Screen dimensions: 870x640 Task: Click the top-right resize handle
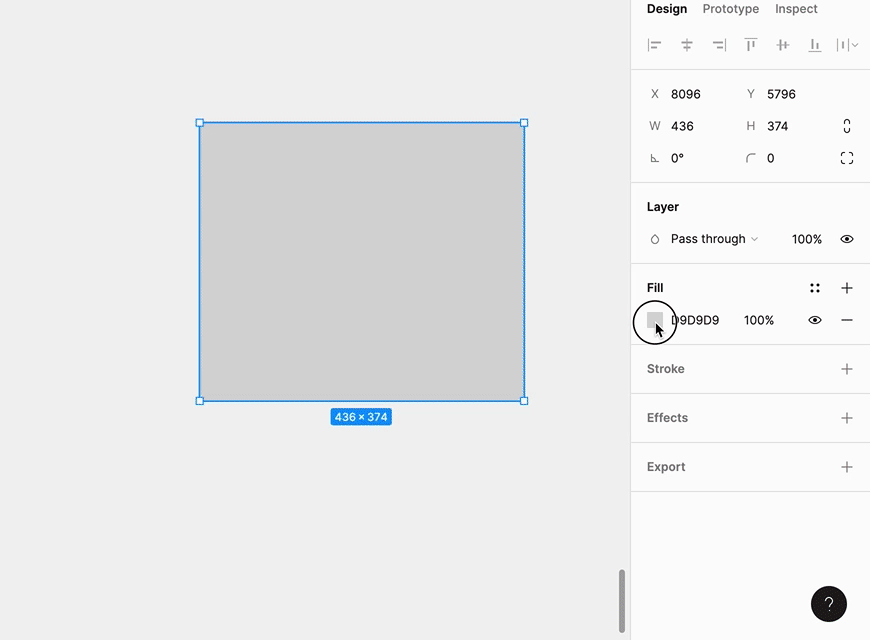524,123
